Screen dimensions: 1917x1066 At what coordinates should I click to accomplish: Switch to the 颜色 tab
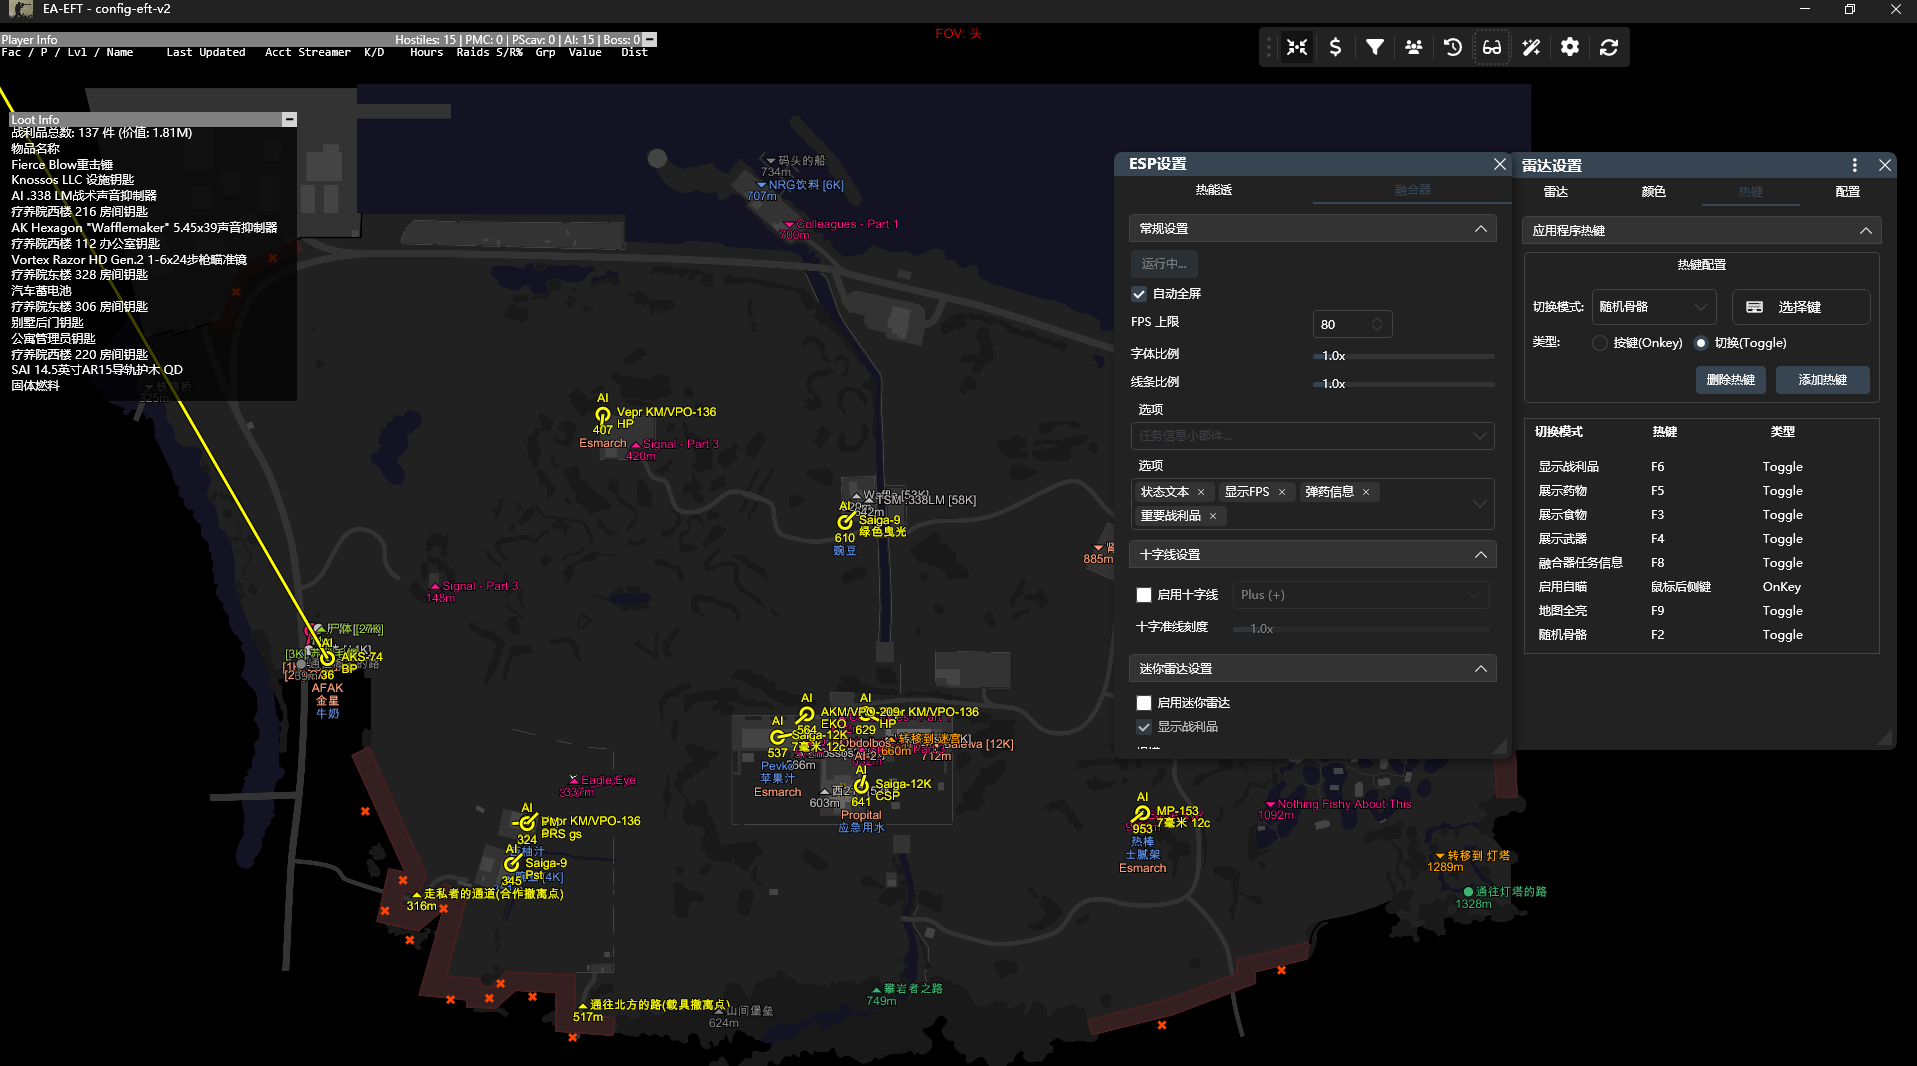(1653, 192)
